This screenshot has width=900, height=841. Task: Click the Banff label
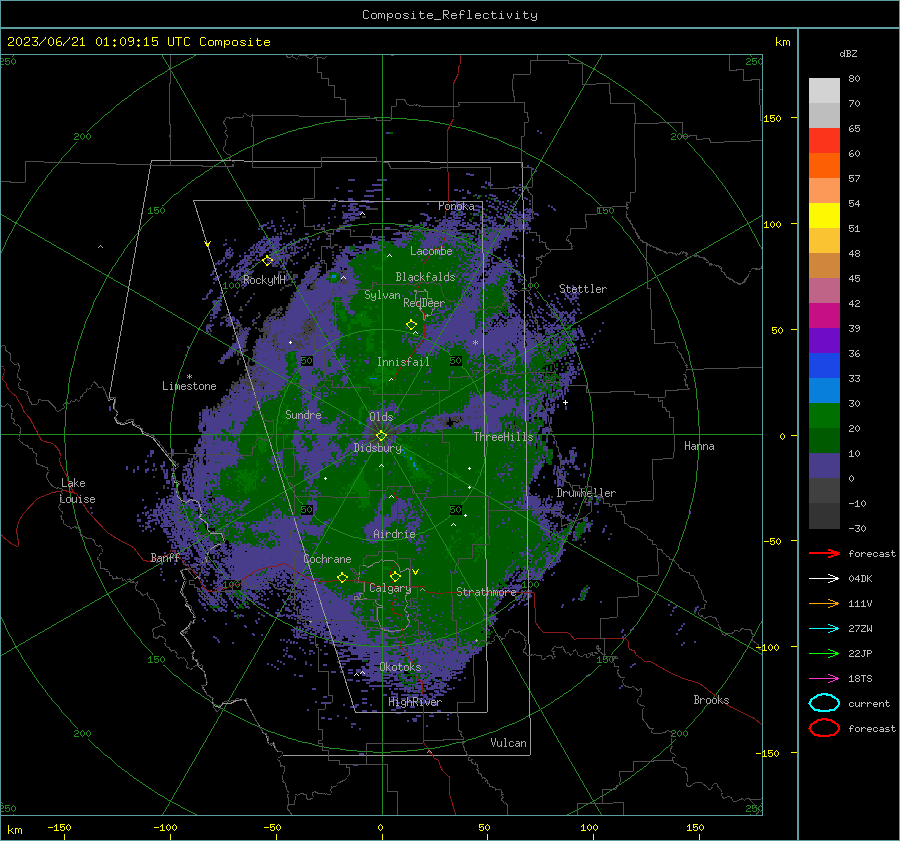(x=165, y=557)
